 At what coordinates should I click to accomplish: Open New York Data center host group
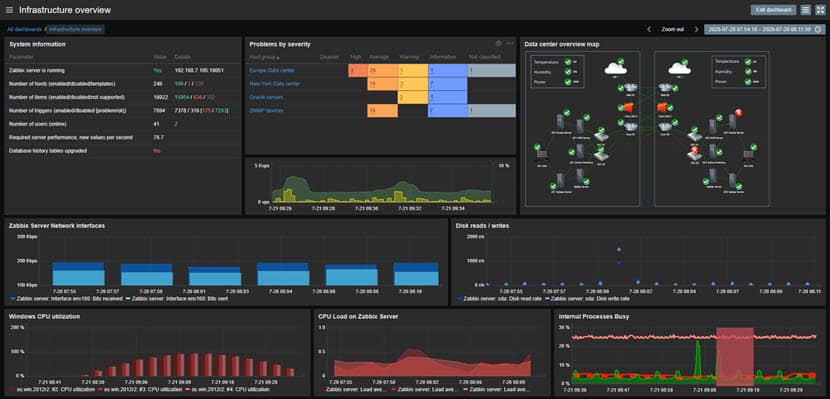(275, 84)
